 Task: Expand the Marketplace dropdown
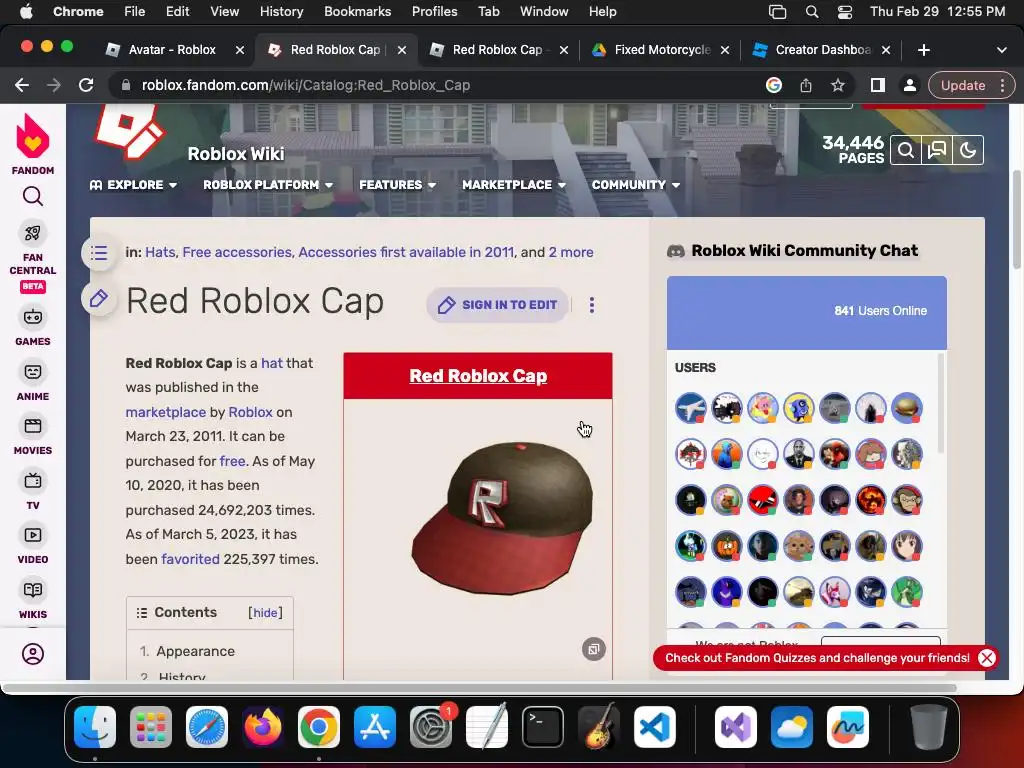coord(513,185)
